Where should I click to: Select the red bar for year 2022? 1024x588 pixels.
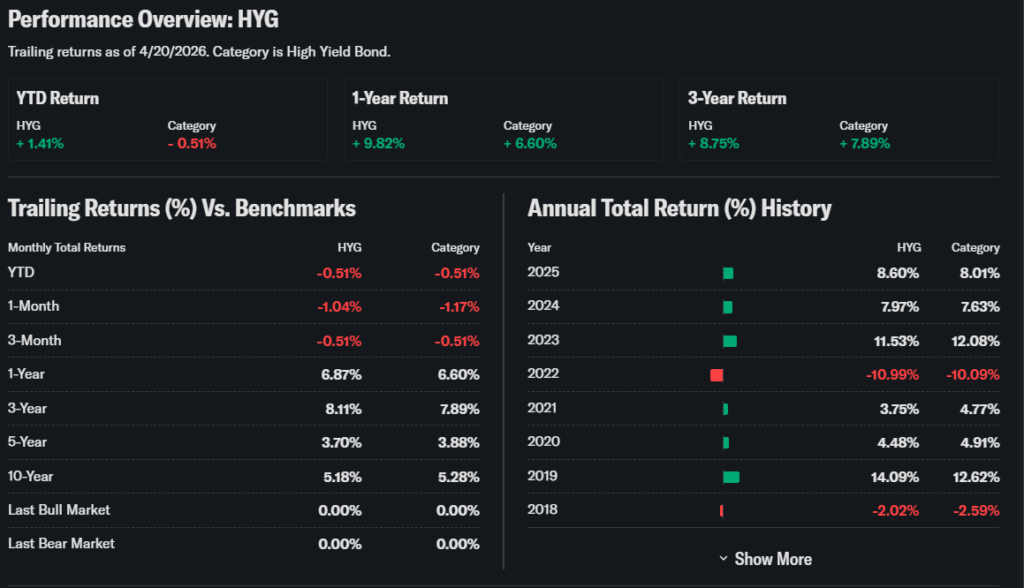[x=716, y=375]
